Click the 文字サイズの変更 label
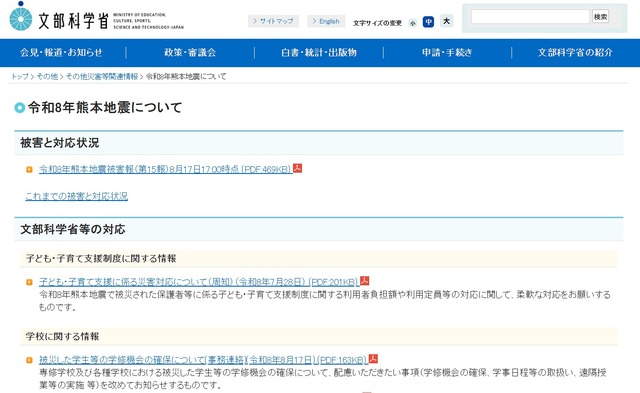 point(378,23)
